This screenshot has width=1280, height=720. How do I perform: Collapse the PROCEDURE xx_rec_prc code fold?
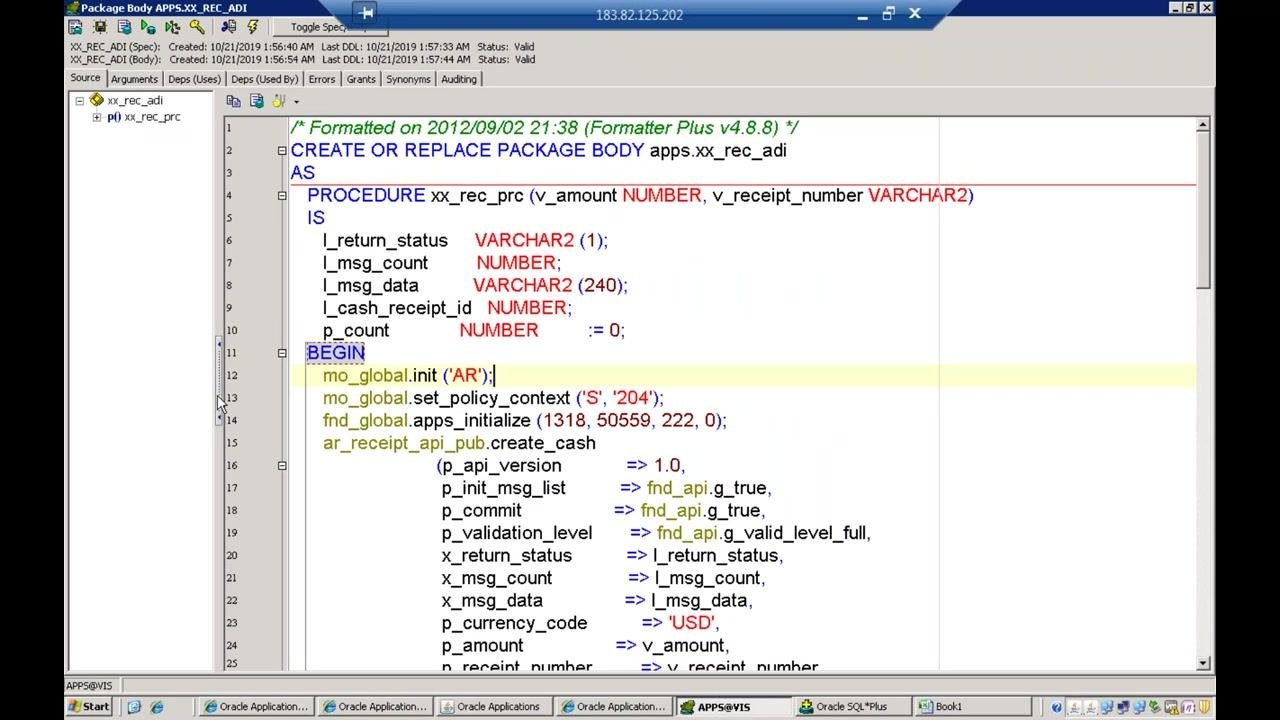click(282, 196)
